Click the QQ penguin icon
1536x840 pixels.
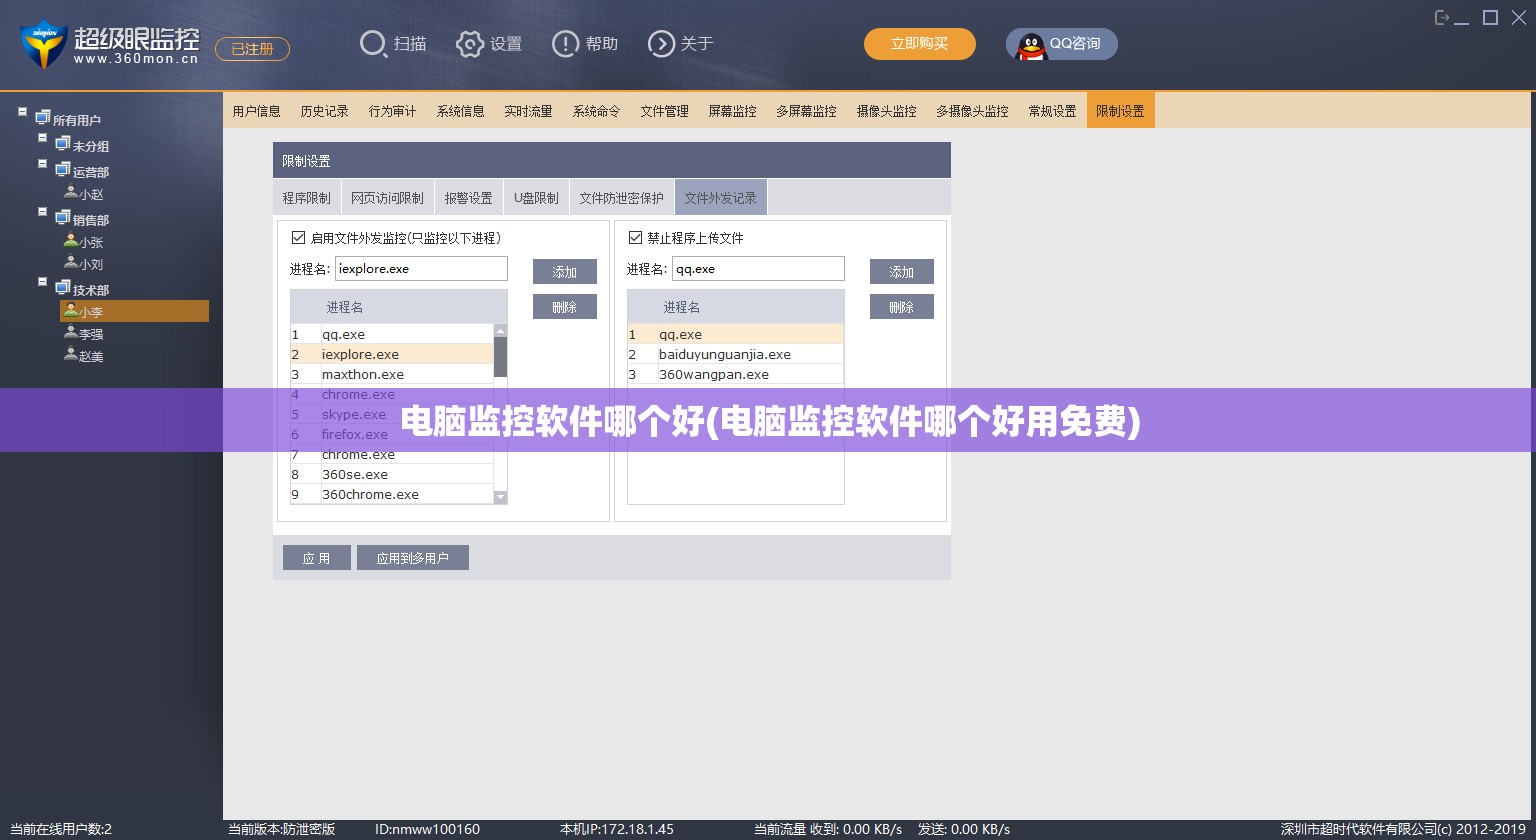[x=1032, y=44]
